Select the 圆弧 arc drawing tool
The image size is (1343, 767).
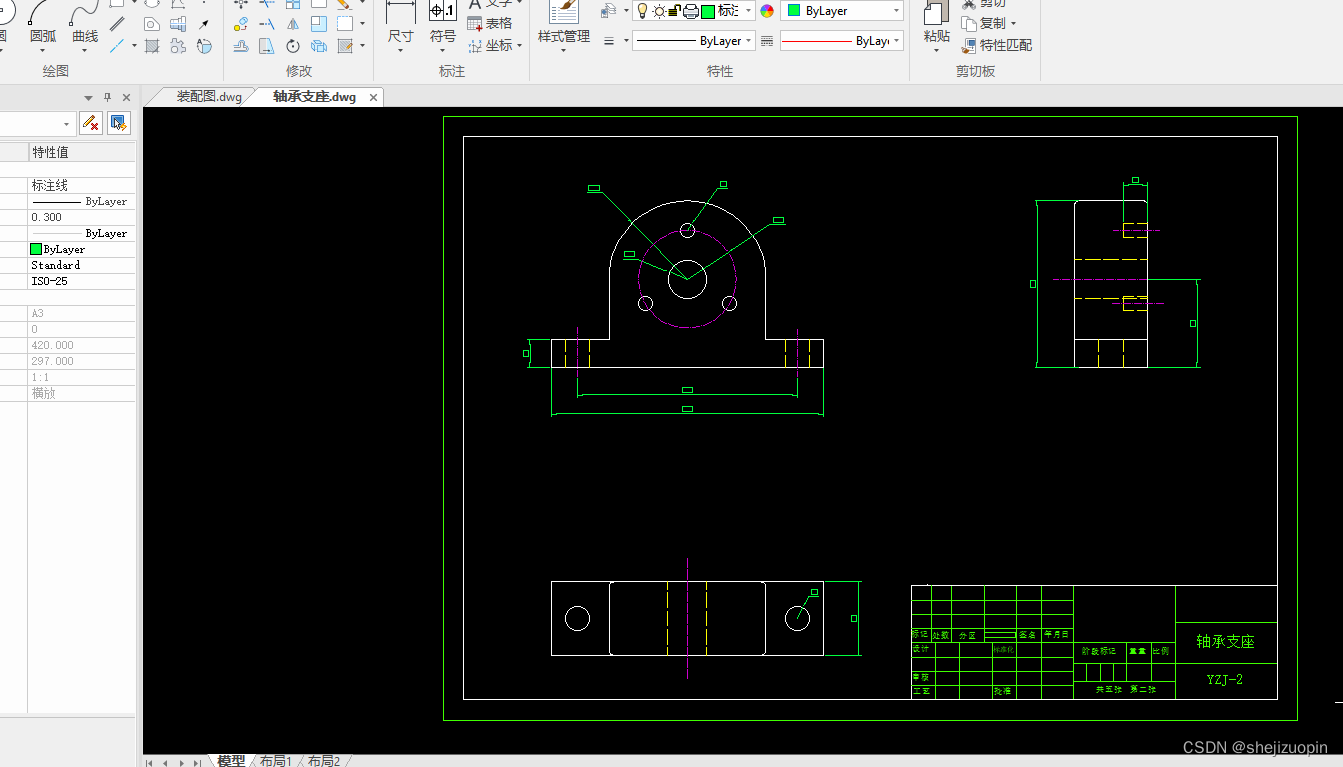click(43, 24)
